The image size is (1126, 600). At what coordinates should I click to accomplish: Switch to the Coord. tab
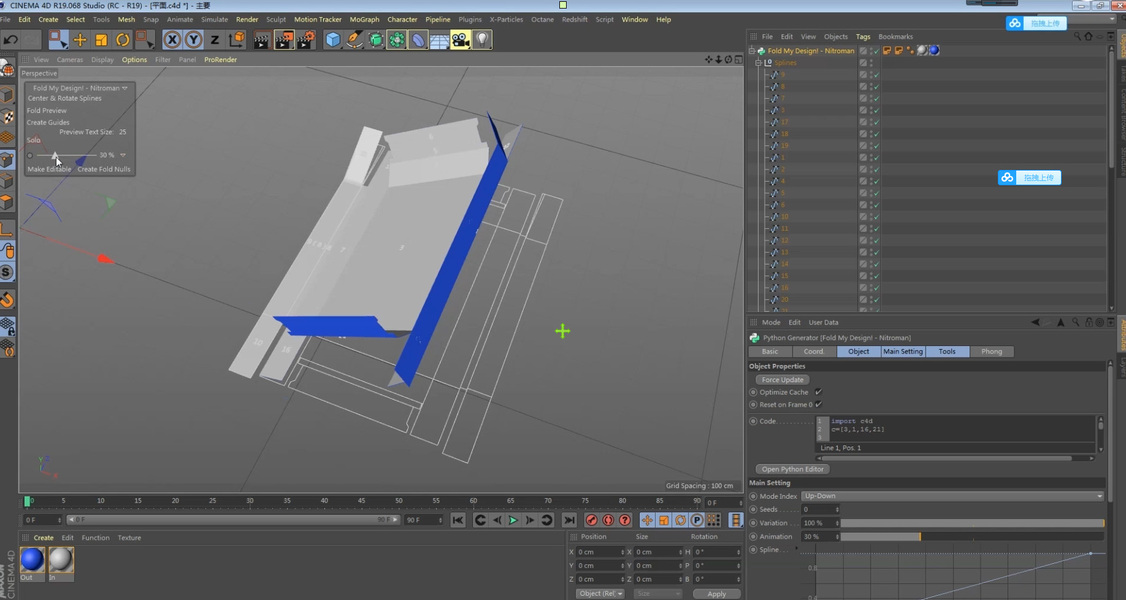(814, 352)
